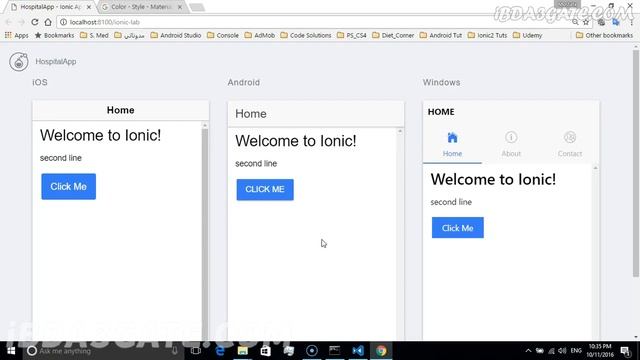
Task: Open the action center notifications icon
Action: 626,351
